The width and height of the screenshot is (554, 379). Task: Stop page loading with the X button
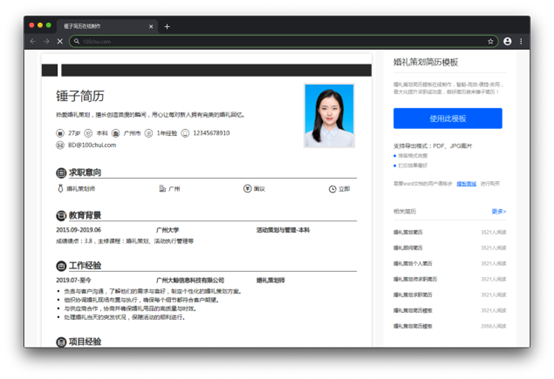click(x=60, y=41)
